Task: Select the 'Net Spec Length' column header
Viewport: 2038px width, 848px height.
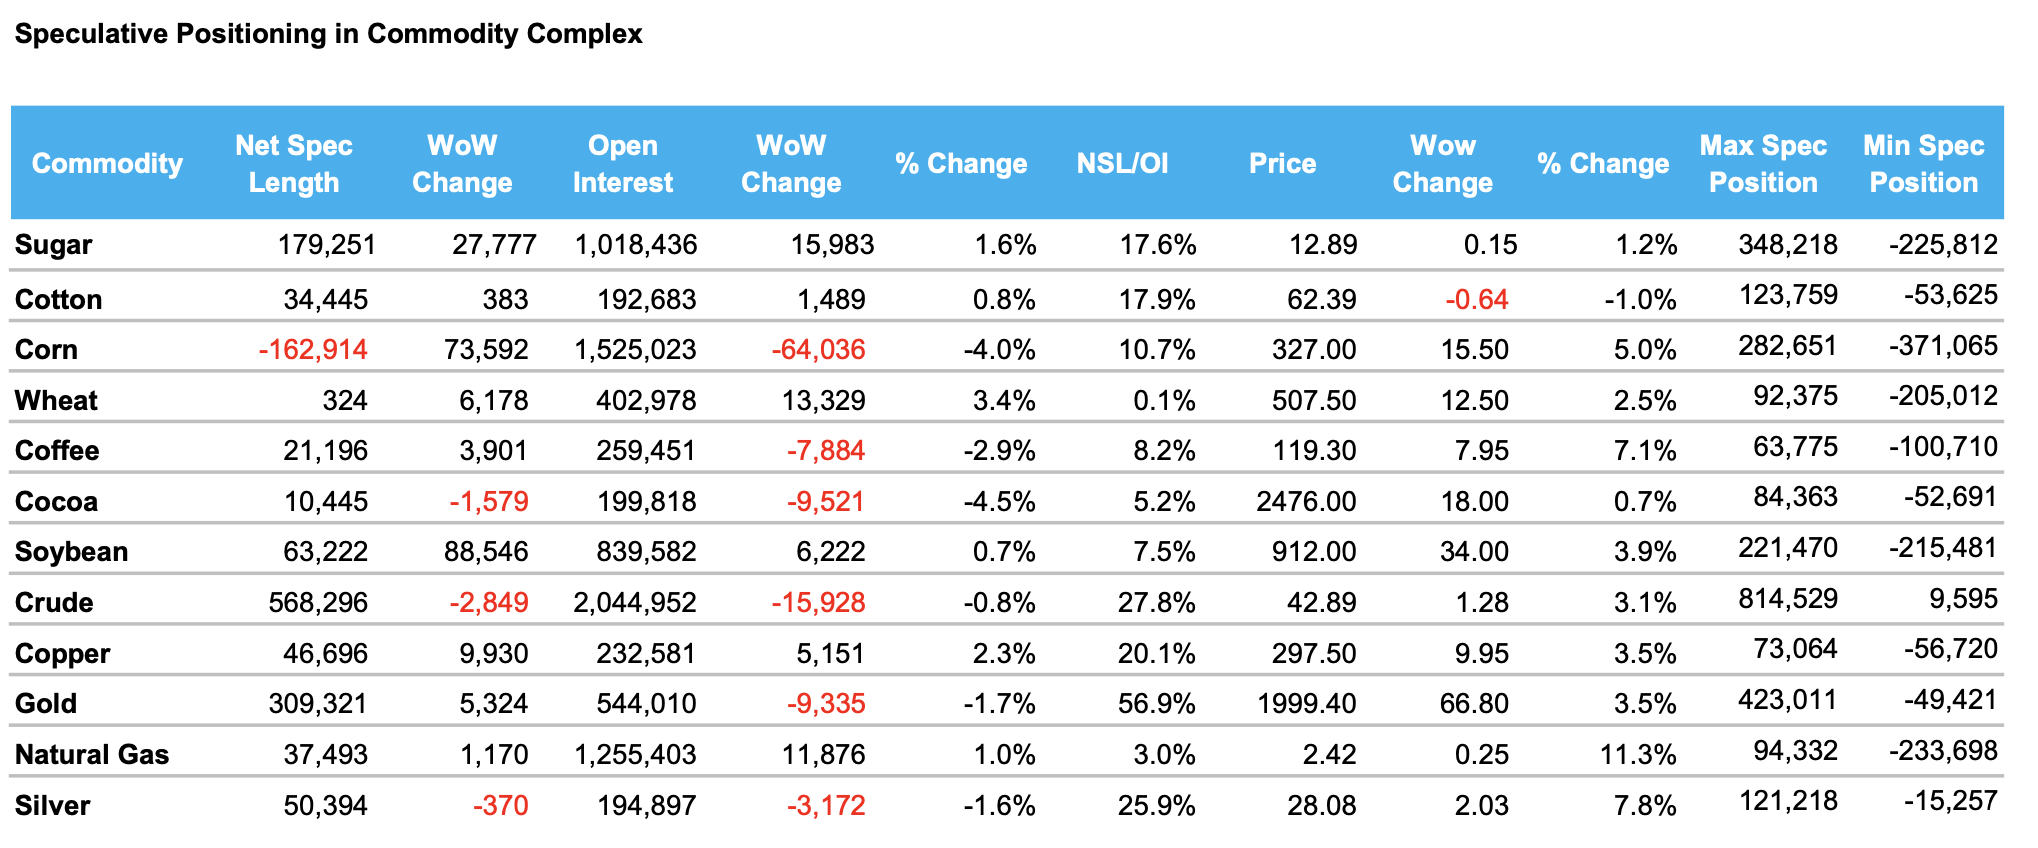Action: pyautogui.click(x=294, y=164)
